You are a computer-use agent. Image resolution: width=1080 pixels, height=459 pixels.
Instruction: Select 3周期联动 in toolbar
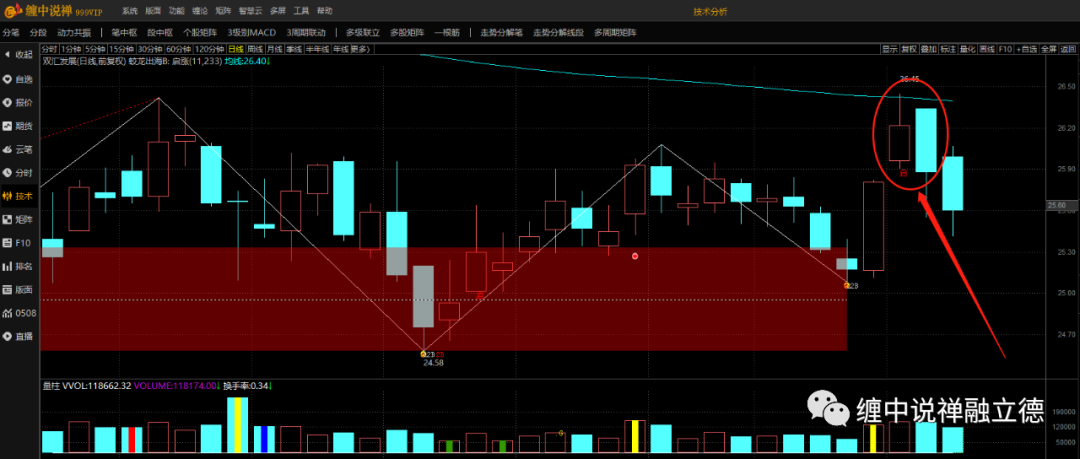coord(307,32)
